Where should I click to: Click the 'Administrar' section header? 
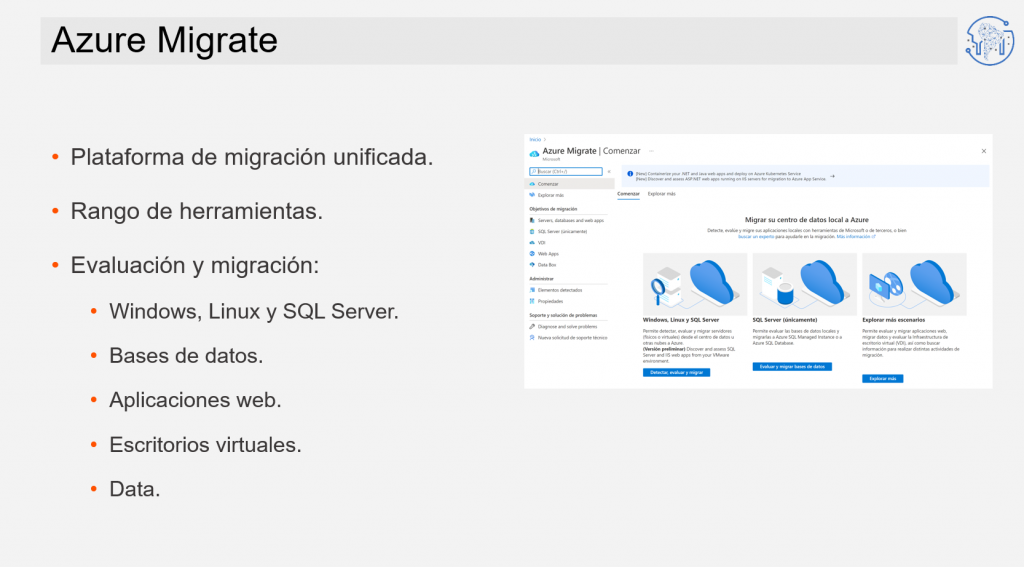click(541, 279)
